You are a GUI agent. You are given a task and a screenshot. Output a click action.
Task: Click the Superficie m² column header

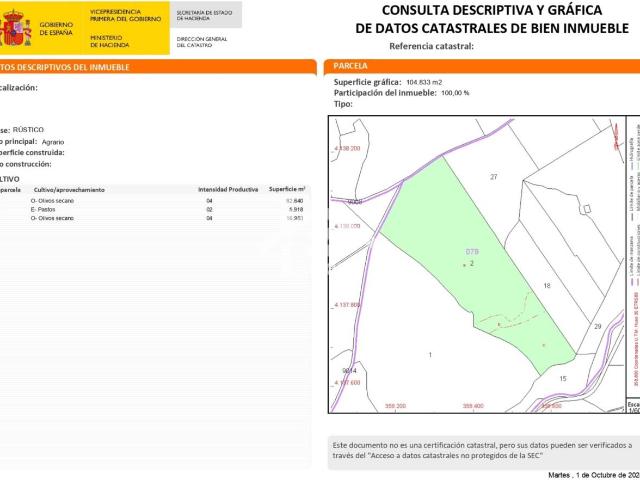click(287, 189)
